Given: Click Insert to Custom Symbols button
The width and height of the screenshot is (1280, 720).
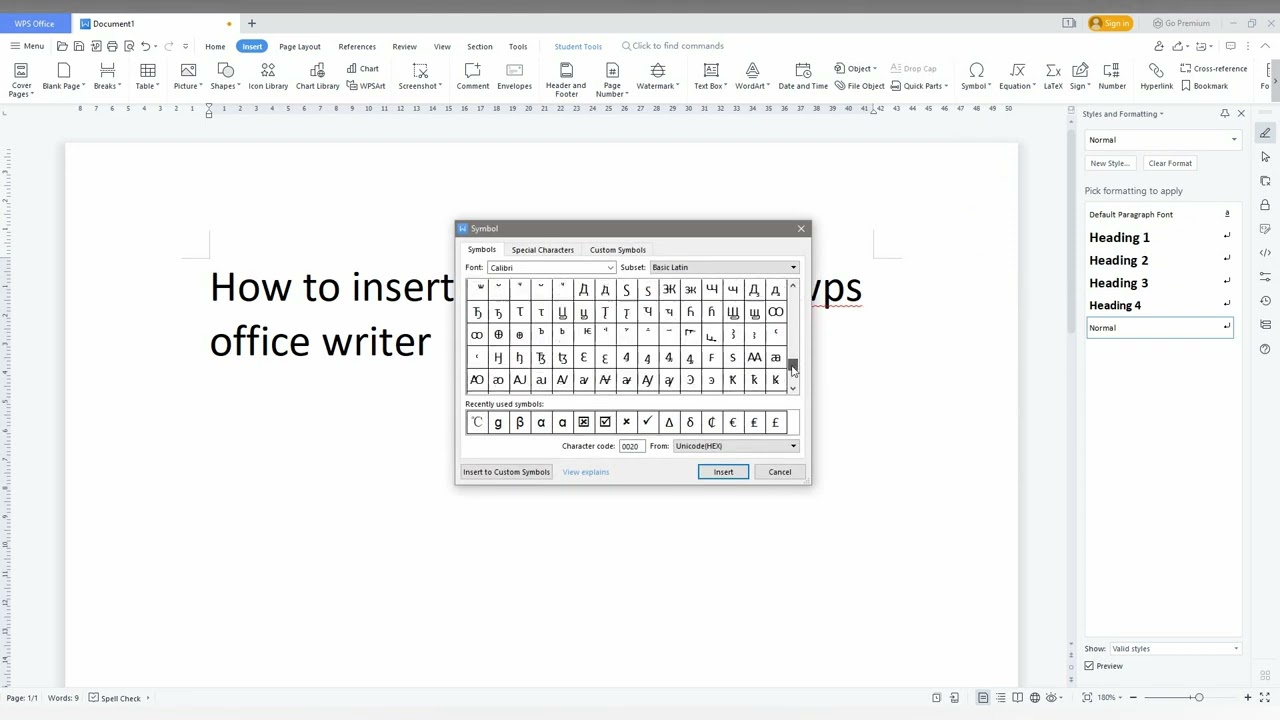Looking at the screenshot, I should pos(506,472).
